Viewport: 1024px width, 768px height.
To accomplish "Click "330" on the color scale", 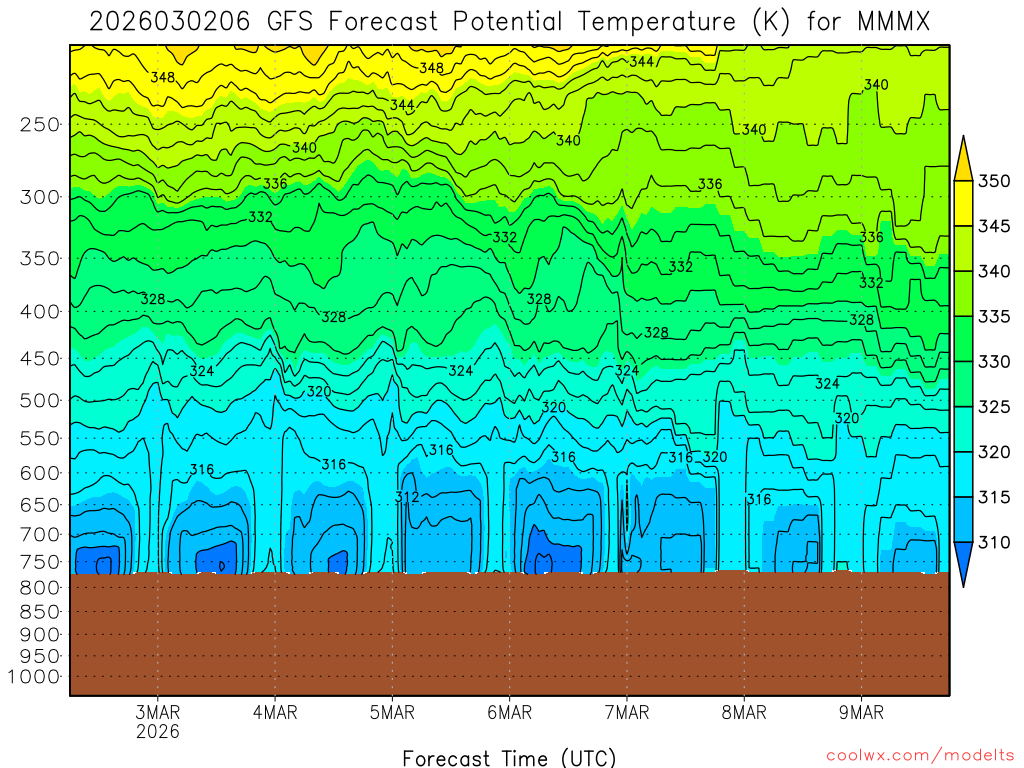I will click(x=994, y=362).
